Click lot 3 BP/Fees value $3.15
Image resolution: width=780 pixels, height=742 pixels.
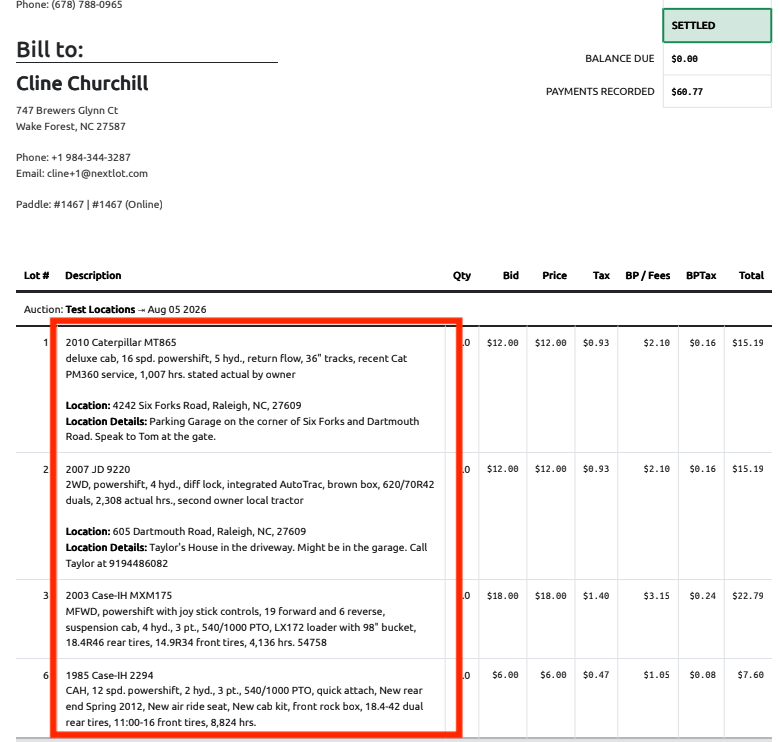pos(657,596)
